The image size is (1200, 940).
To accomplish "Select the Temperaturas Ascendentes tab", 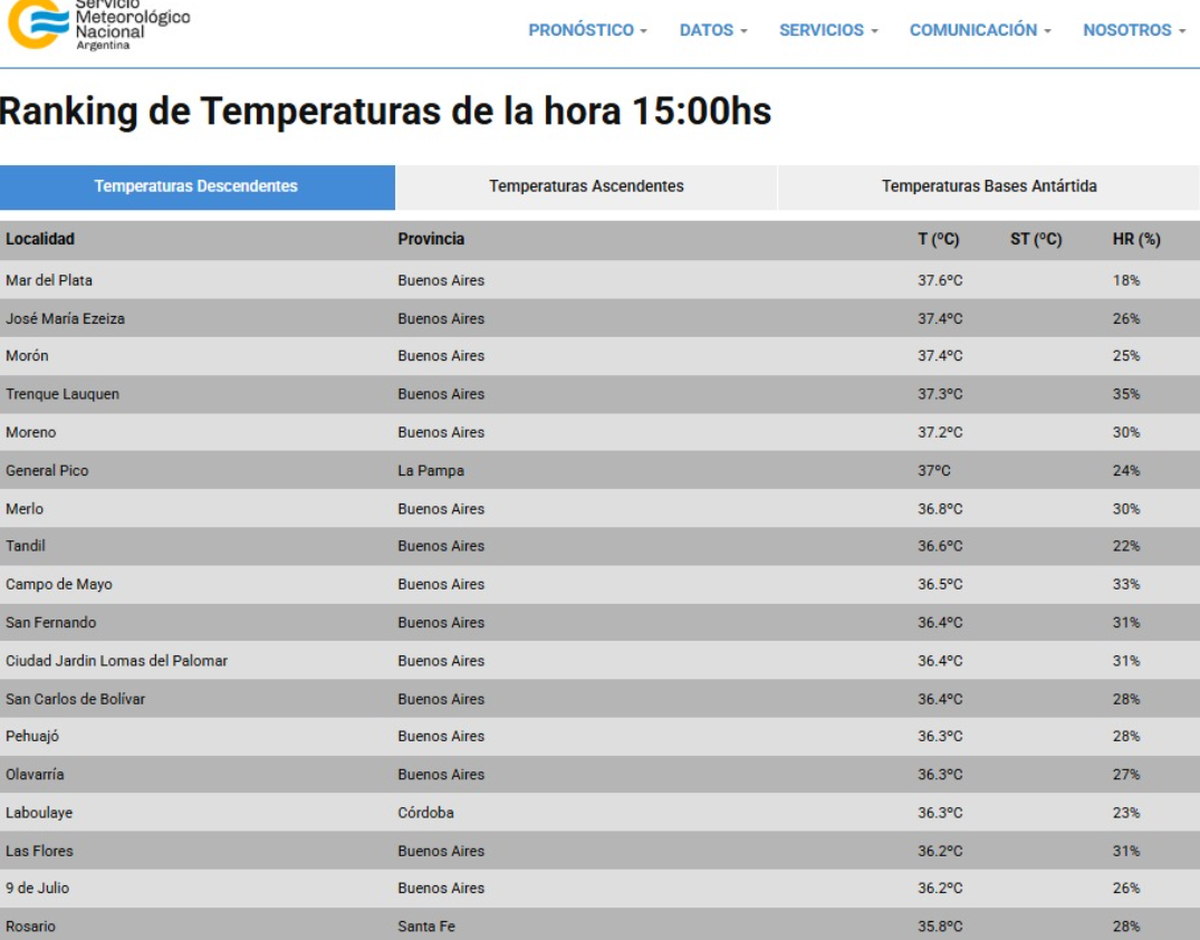I will (x=586, y=186).
